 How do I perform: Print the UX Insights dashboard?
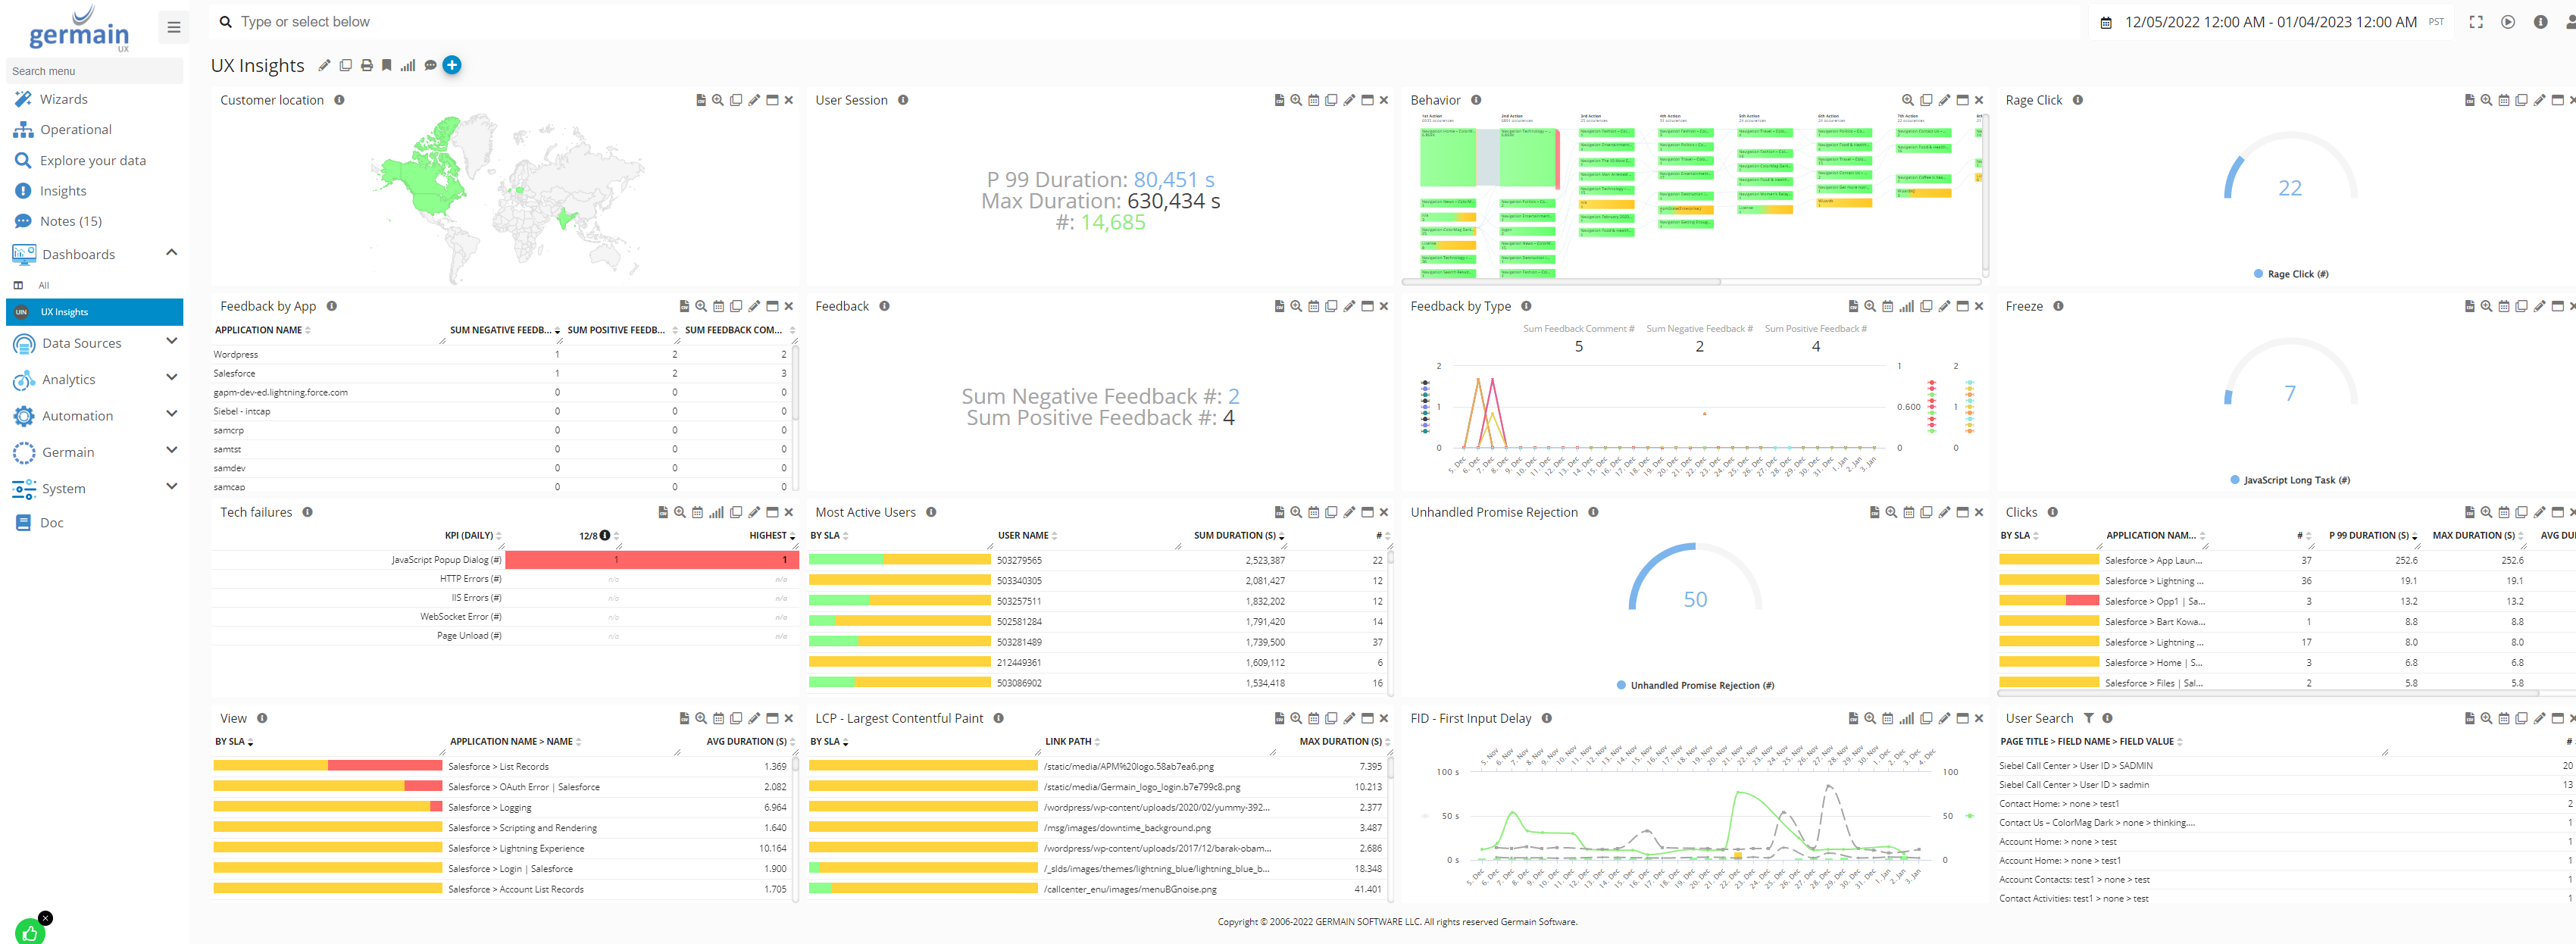click(x=365, y=64)
